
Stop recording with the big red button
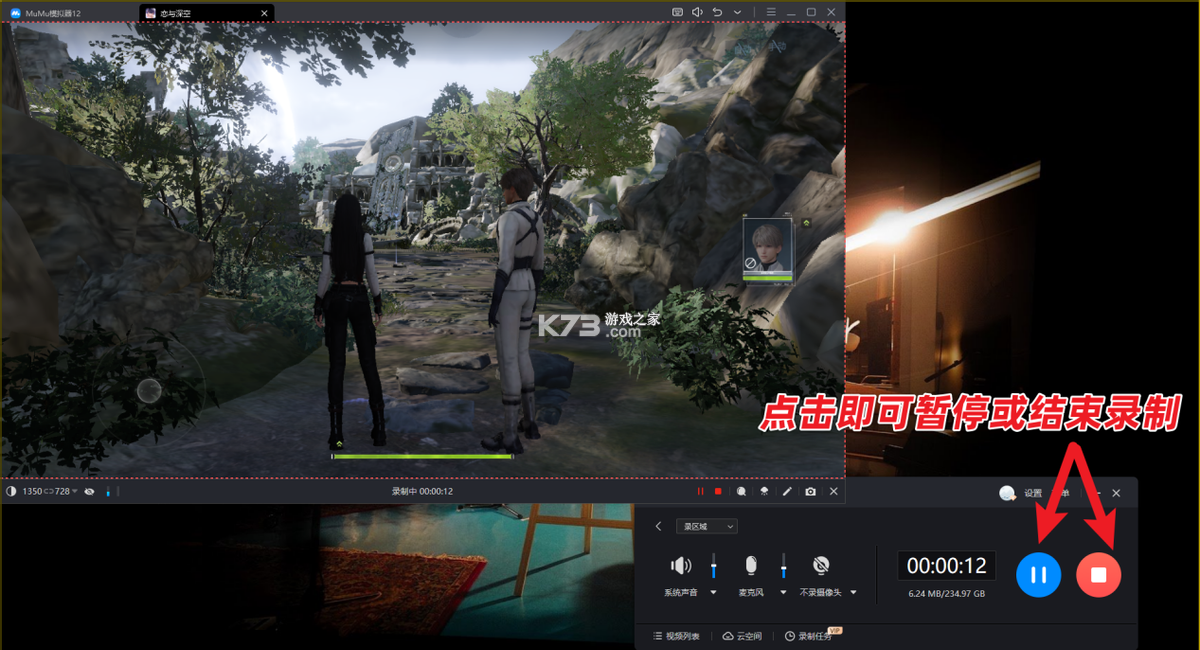(1098, 575)
